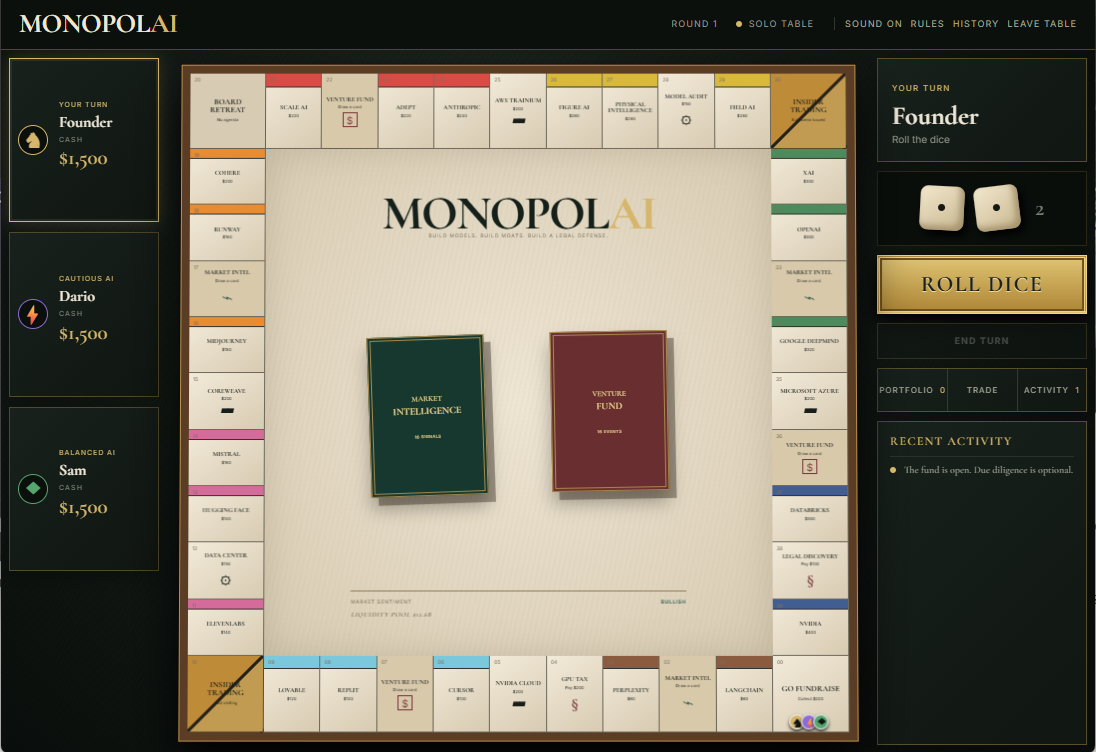Image resolution: width=1096 pixels, height=752 pixels.
Task: Click the dollar icon on Venture Fund tile 07
Action: (x=405, y=702)
